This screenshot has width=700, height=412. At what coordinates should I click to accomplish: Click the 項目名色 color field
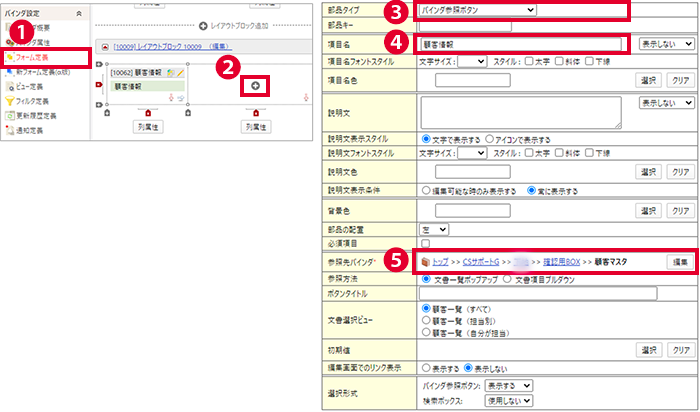pos(472,80)
